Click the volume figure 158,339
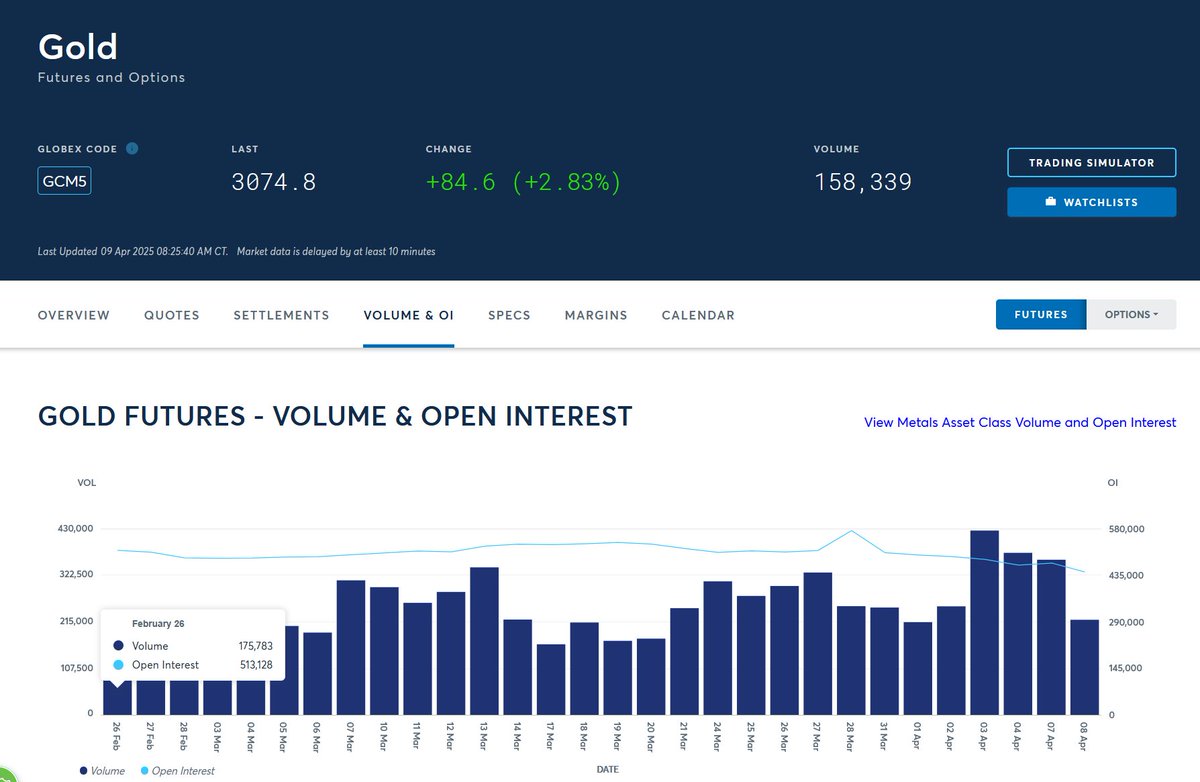1200x782 pixels. tap(863, 182)
